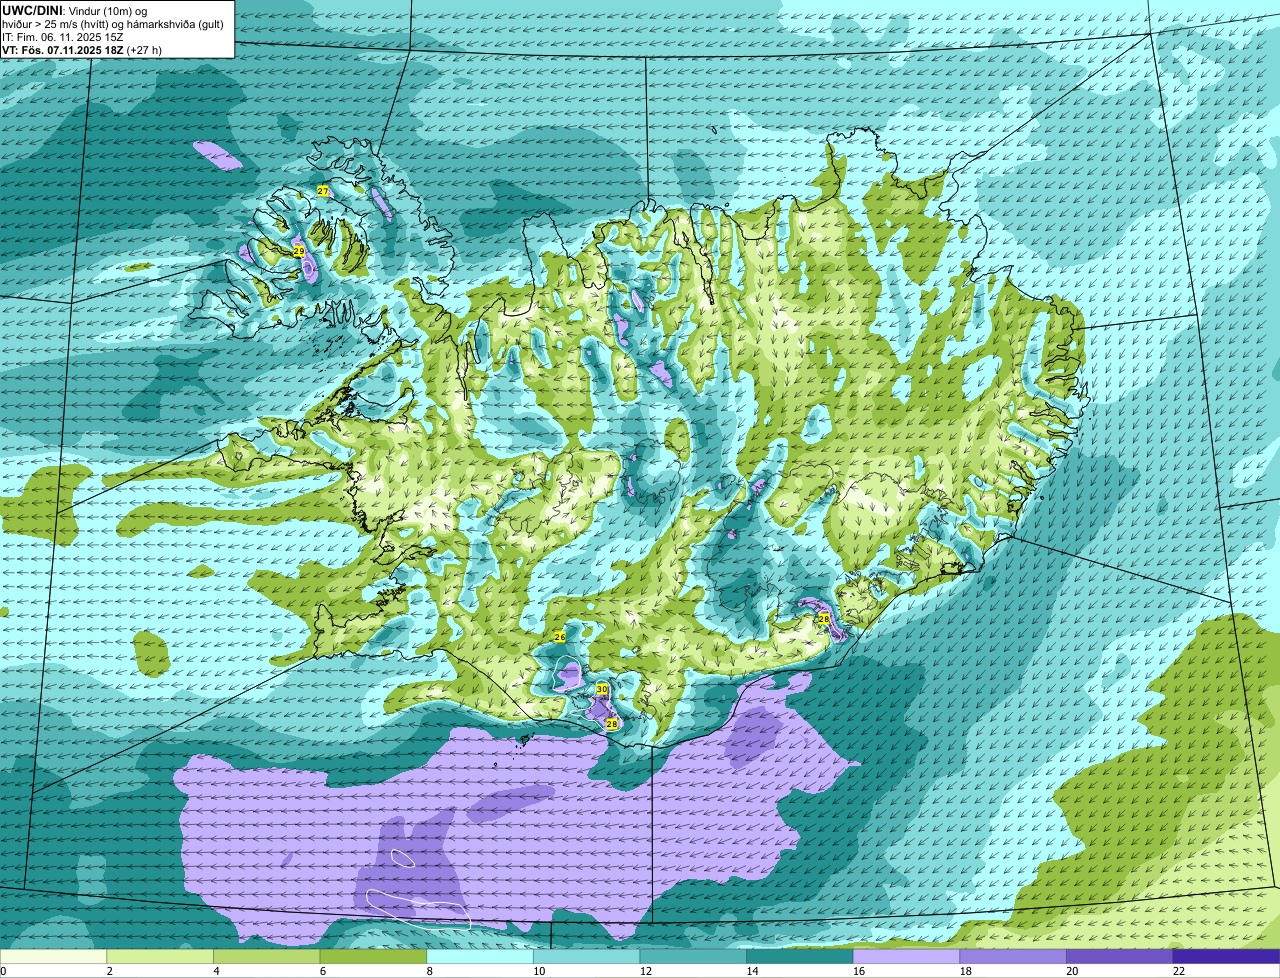Screen dimensions: 1280x978
Task: Select the darkest purple swatch above 22
Action: point(1226,956)
